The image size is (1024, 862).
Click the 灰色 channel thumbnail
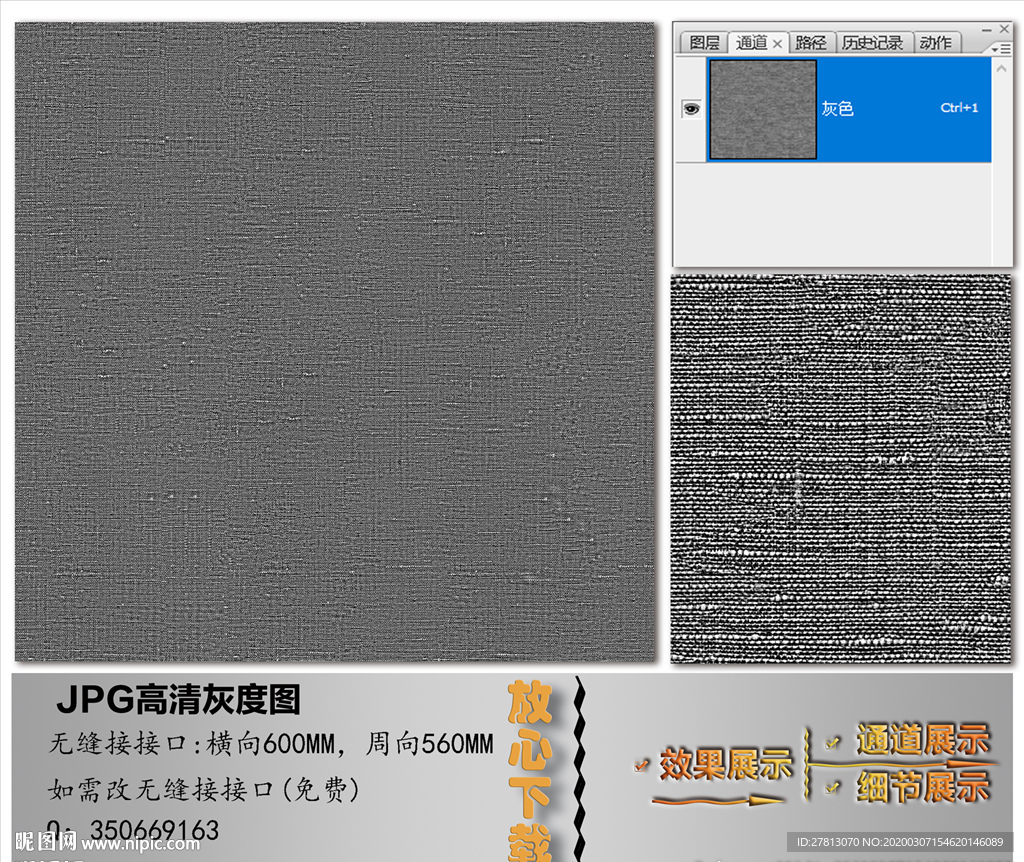pos(763,109)
